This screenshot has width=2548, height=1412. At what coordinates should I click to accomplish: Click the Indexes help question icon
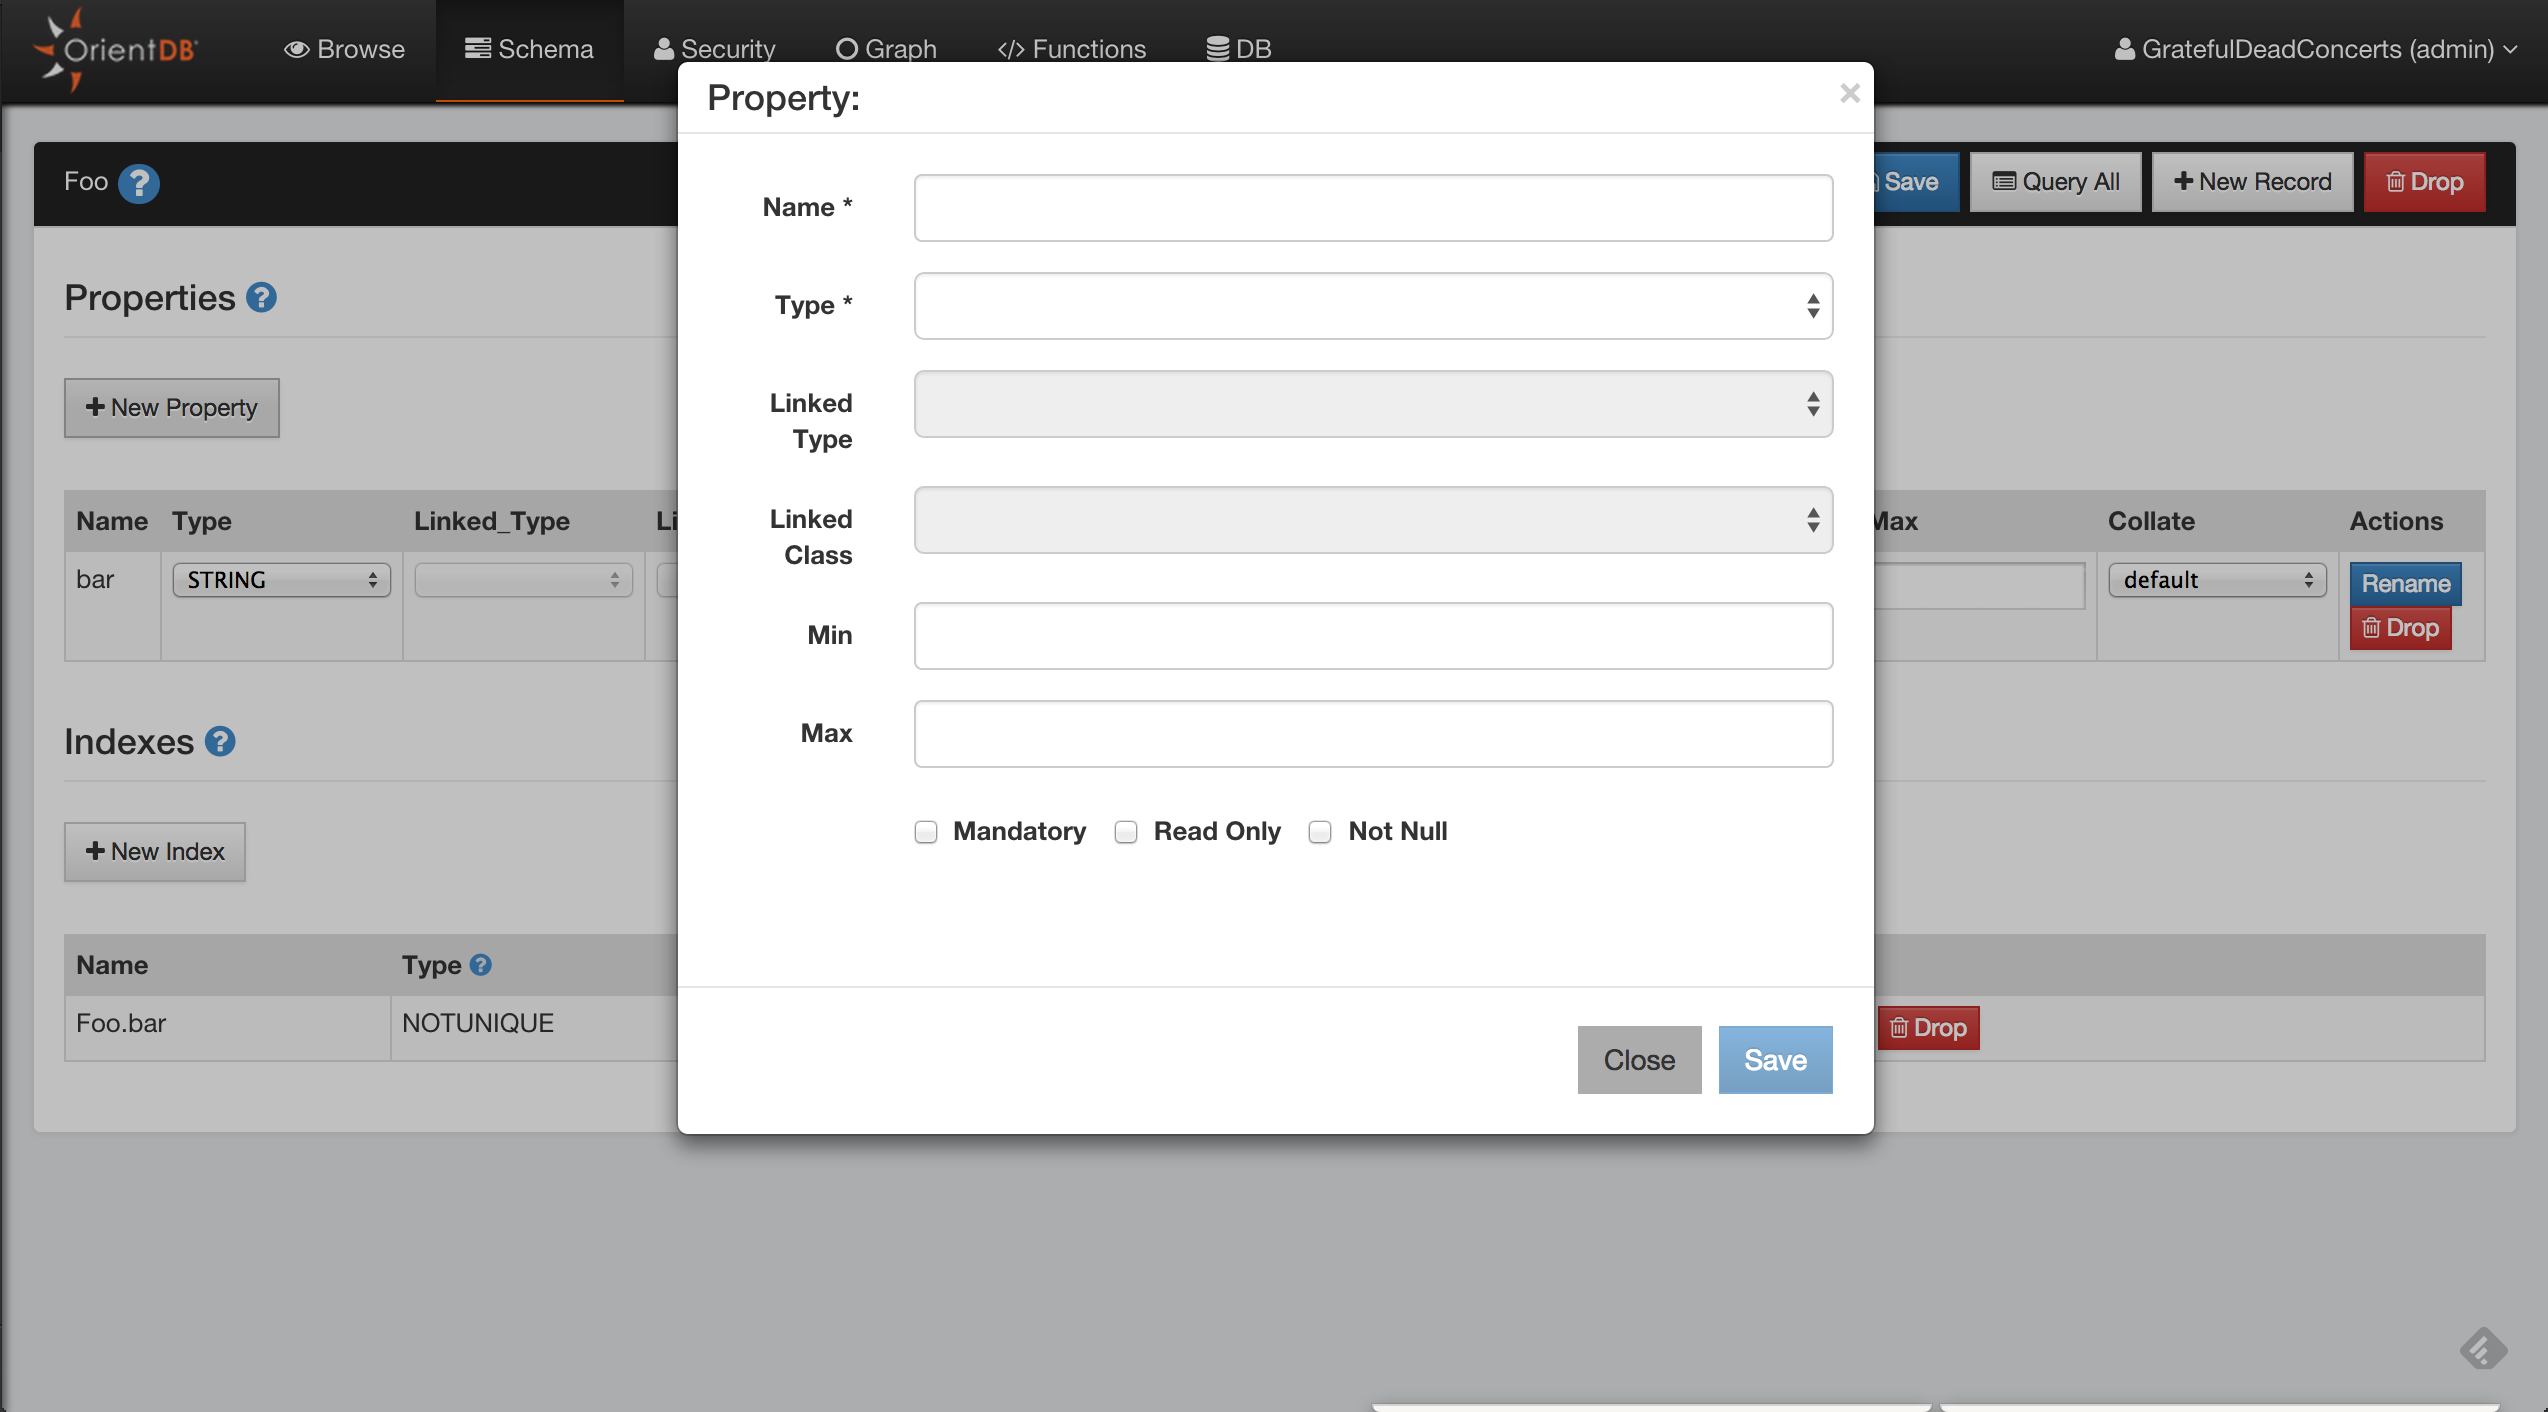(220, 741)
